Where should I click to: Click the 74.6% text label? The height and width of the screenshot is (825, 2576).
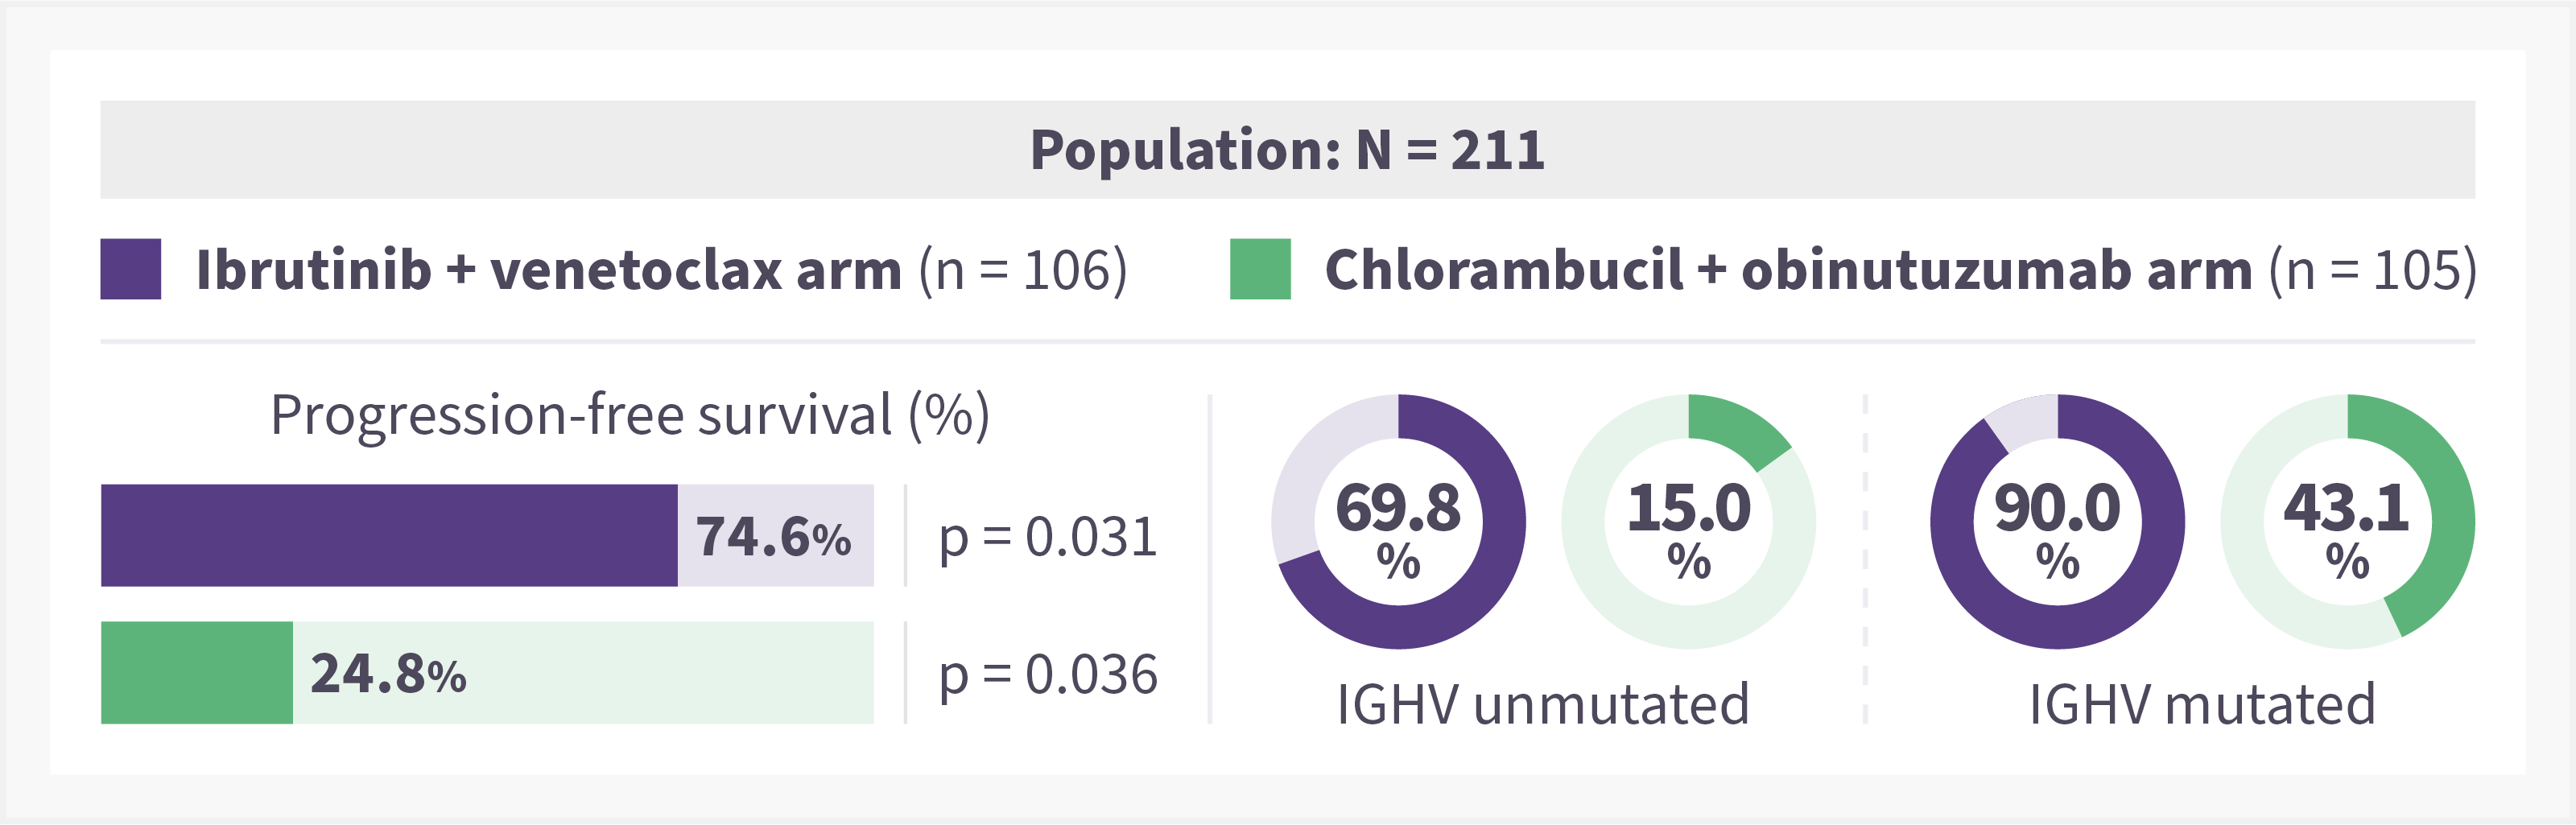pos(773,537)
